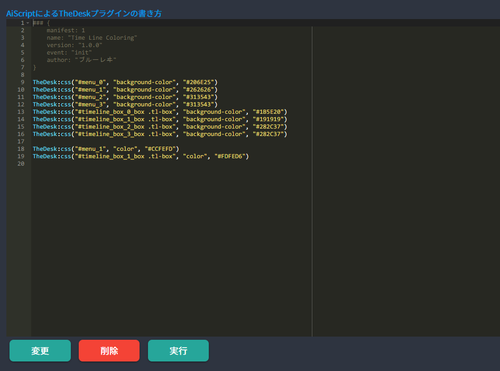Open the AiScriptによるTheDeskプラグインの書き方 link
The width and height of the screenshot is (500, 371).
click(84, 14)
